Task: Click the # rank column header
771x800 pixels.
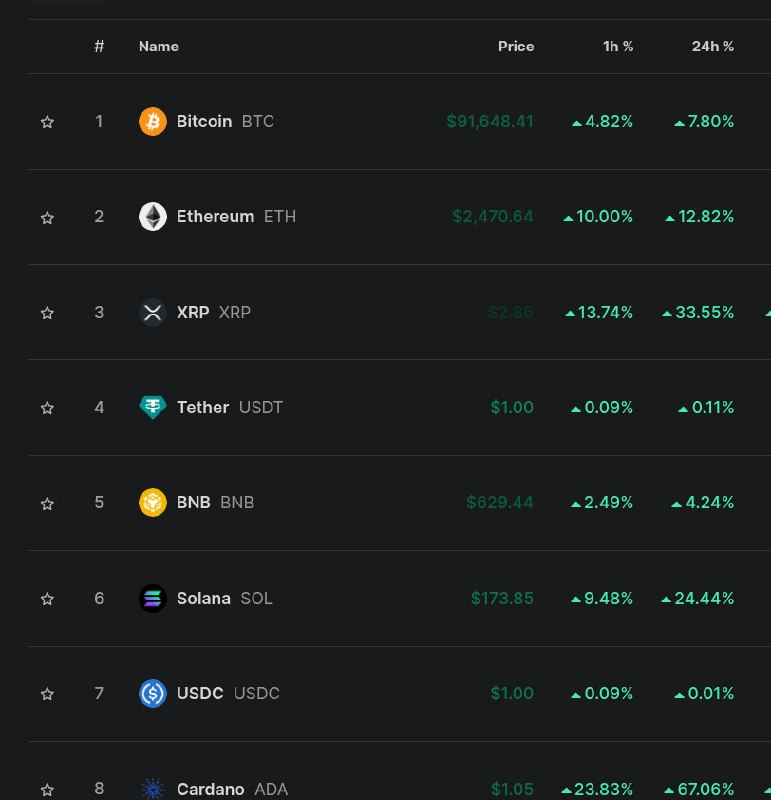Action: pos(99,46)
